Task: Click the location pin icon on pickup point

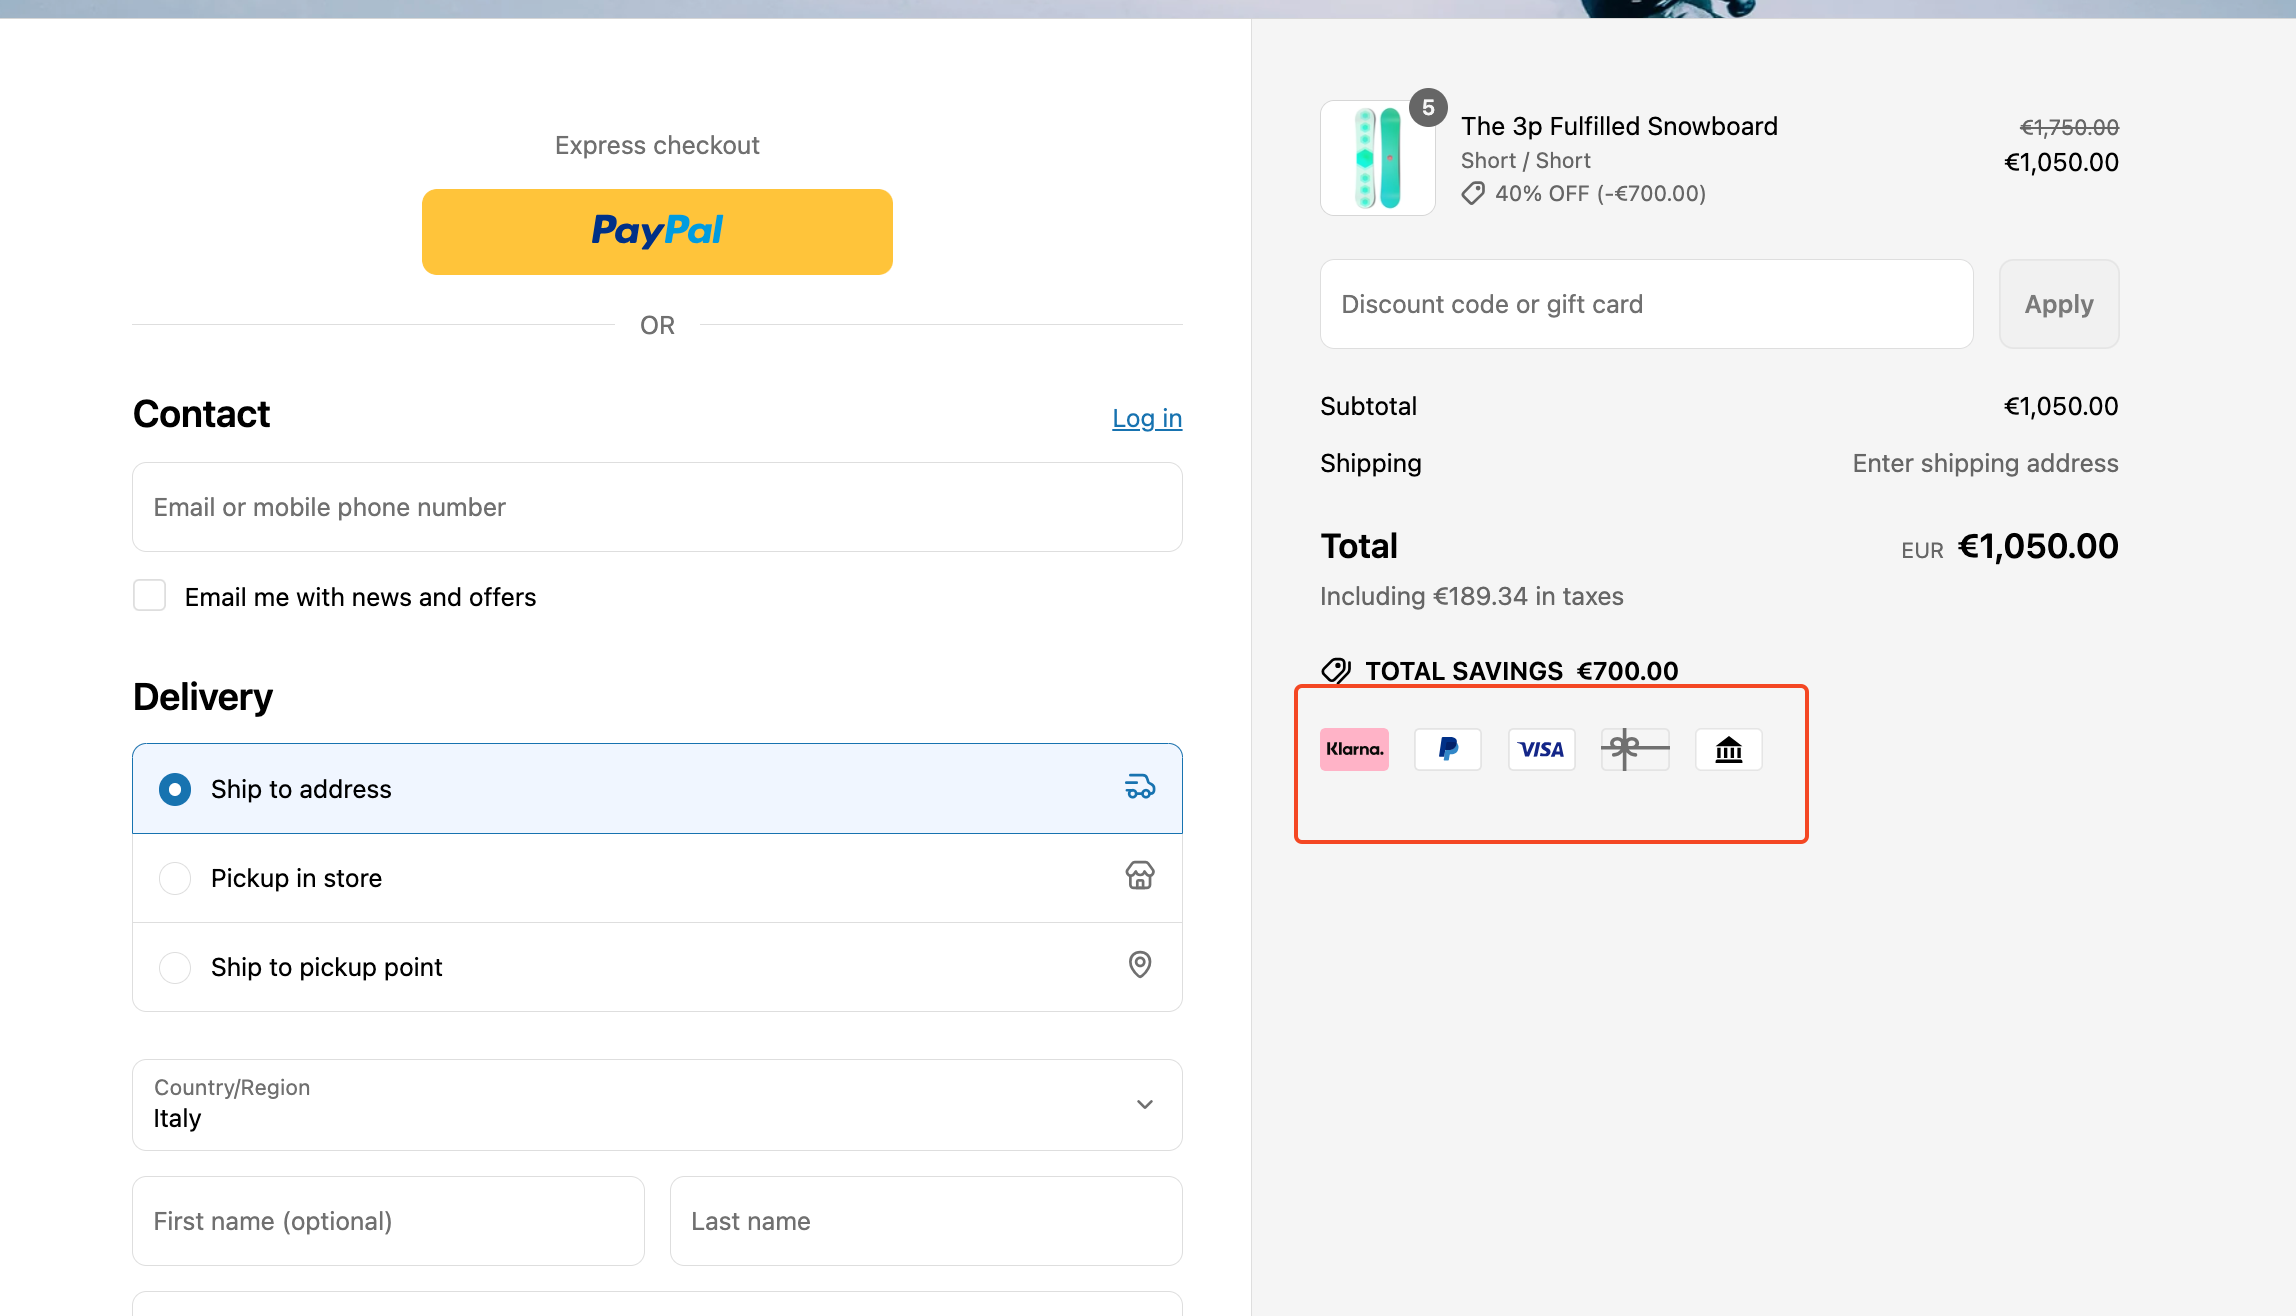Action: (x=1140, y=965)
